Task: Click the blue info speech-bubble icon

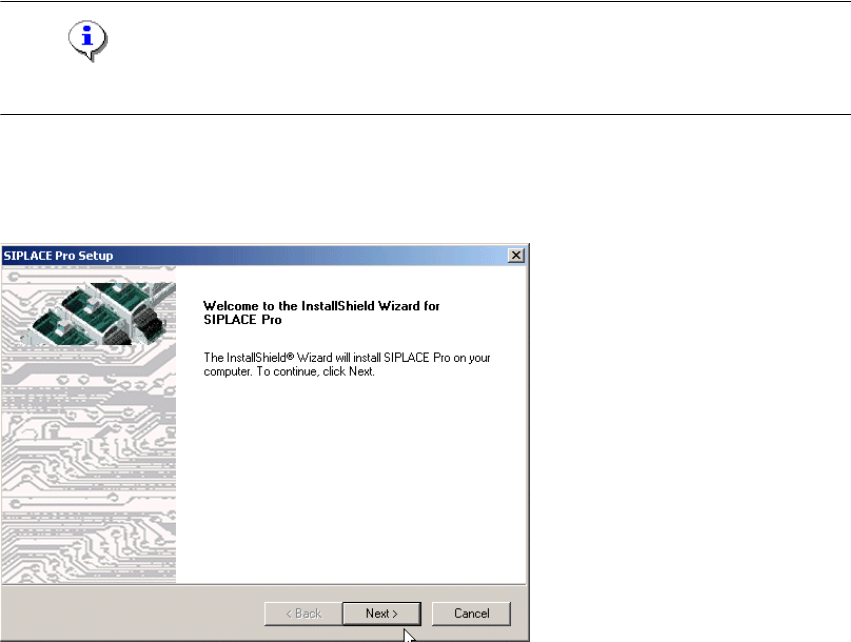Action: pos(87,41)
